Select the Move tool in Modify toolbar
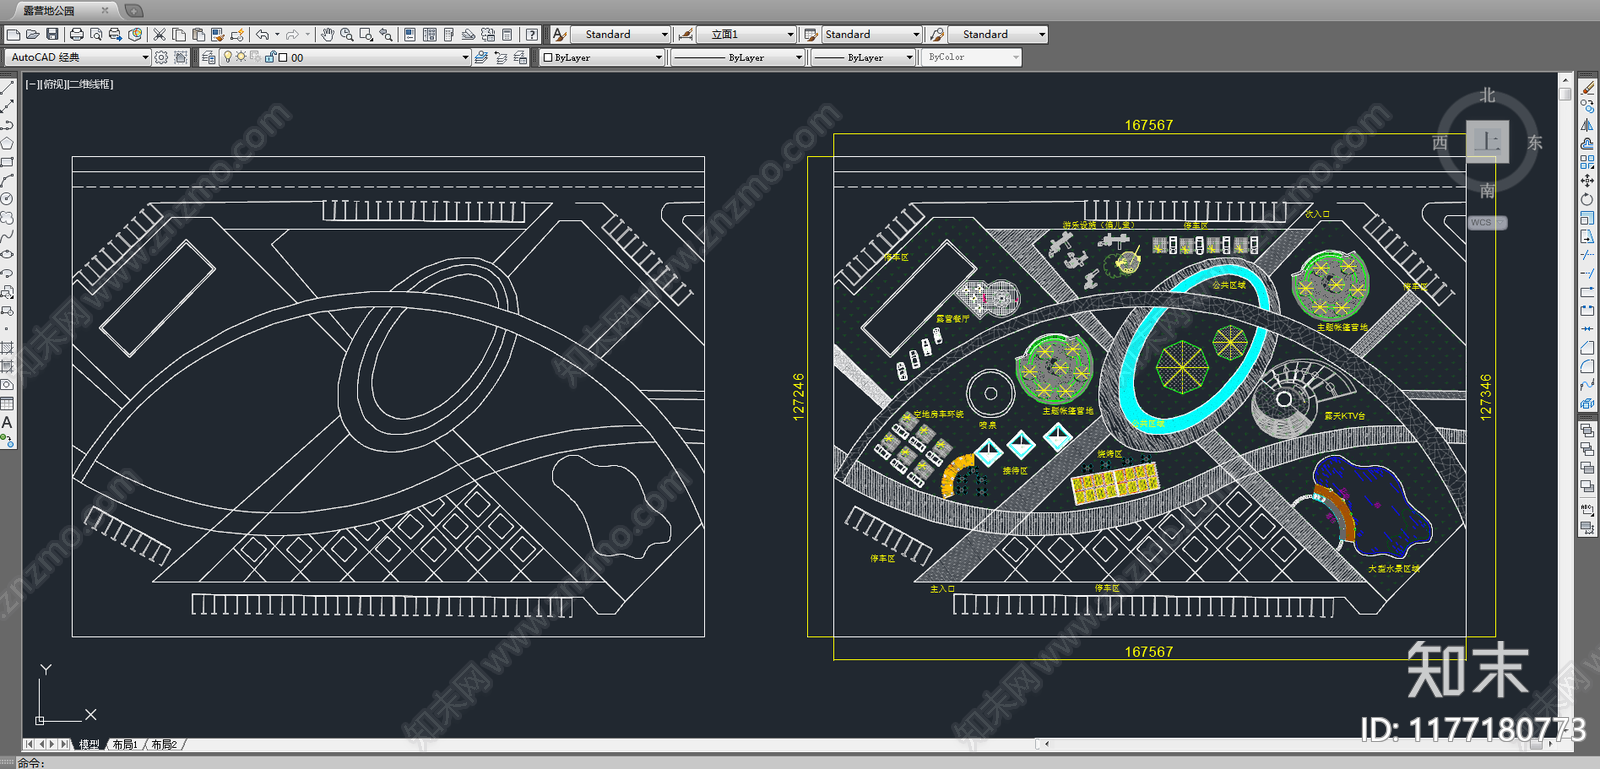Viewport: 1600px width, 769px height. coord(1587,180)
